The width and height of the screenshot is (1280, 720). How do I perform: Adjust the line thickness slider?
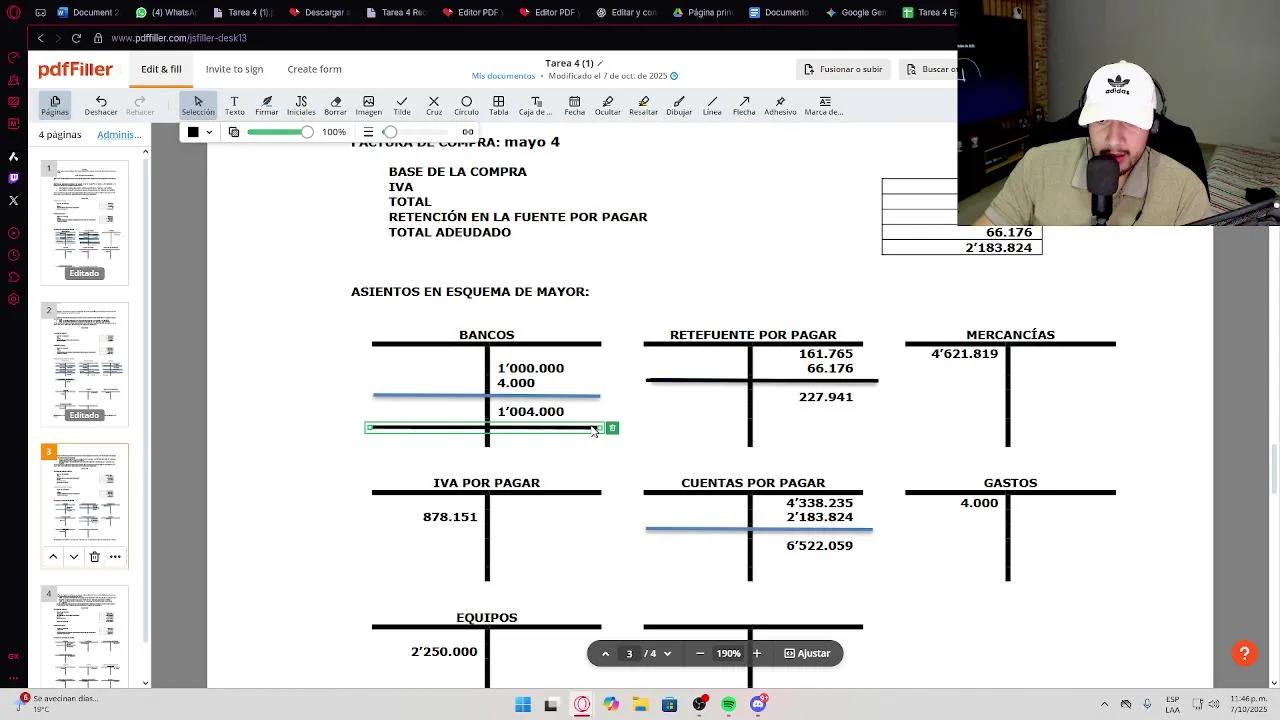[x=415, y=132]
